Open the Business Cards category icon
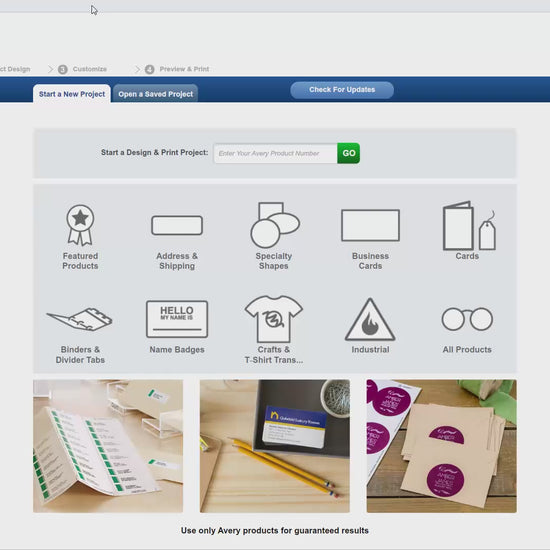Screen dimensions: 550x550 pyautogui.click(x=370, y=225)
